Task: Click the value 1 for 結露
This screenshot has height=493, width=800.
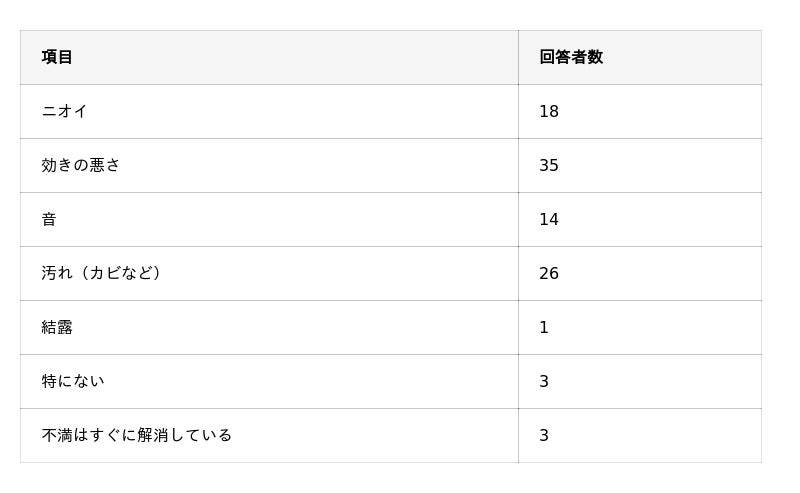Action: point(544,327)
